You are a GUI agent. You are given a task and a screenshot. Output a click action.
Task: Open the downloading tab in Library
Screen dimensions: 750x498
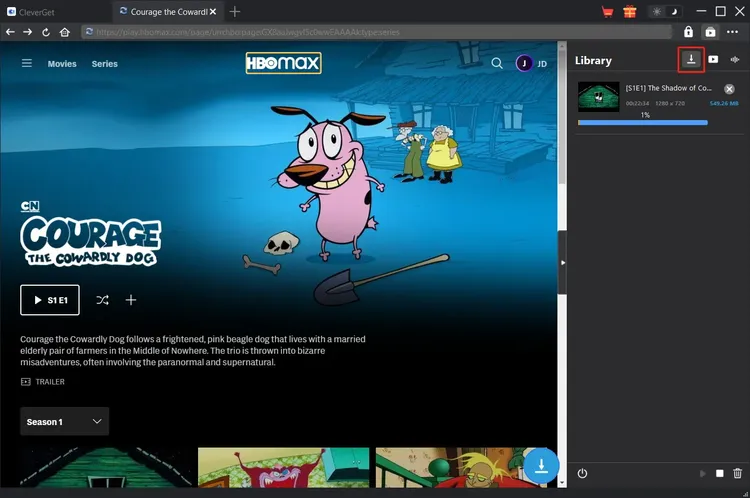[x=690, y=60]
